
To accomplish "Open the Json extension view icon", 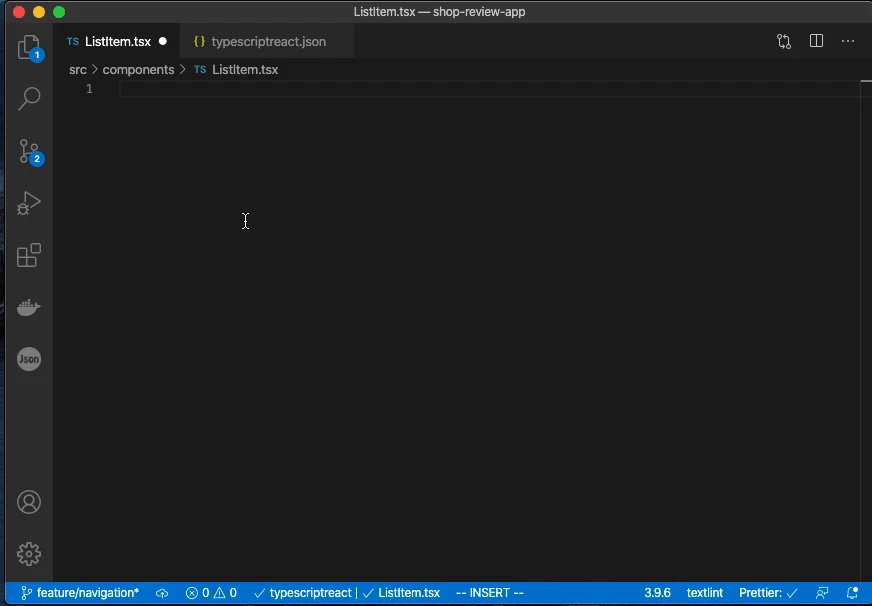I will coord(29,359).
